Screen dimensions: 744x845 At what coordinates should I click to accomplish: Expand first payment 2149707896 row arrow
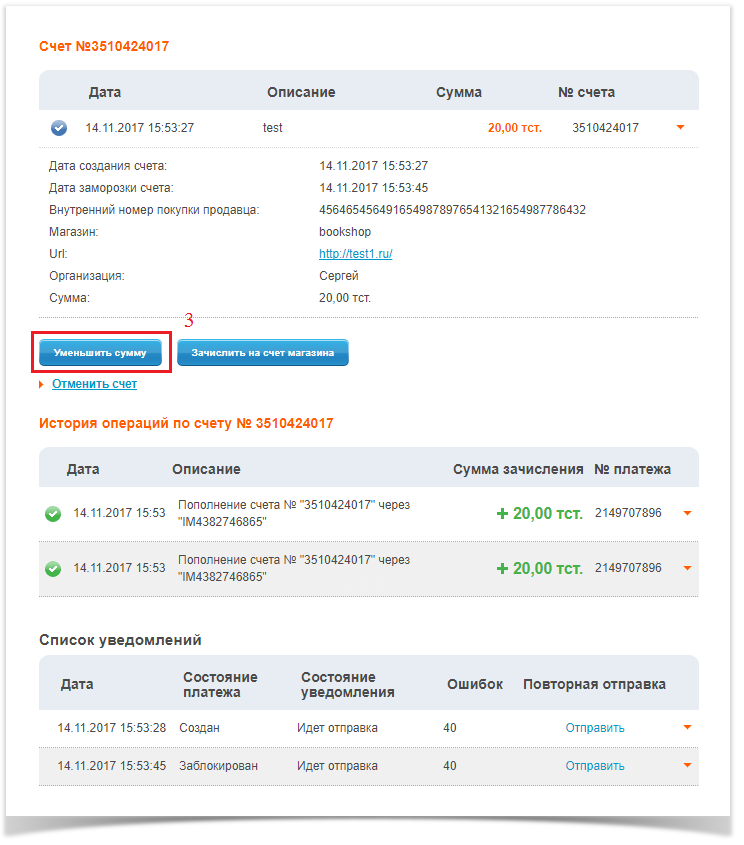(687, 513)
